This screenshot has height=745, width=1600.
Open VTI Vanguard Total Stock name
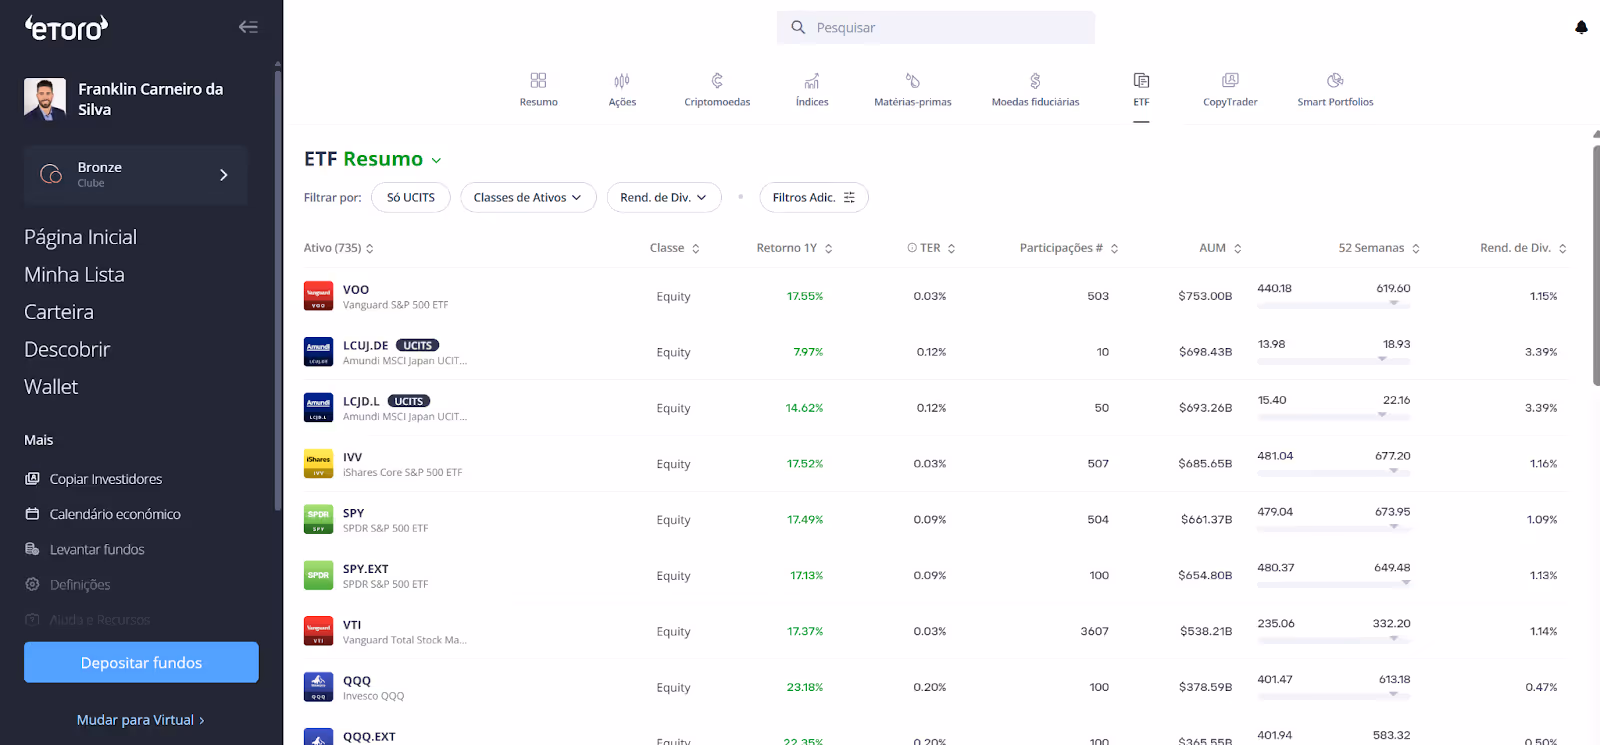pos(405,640)
